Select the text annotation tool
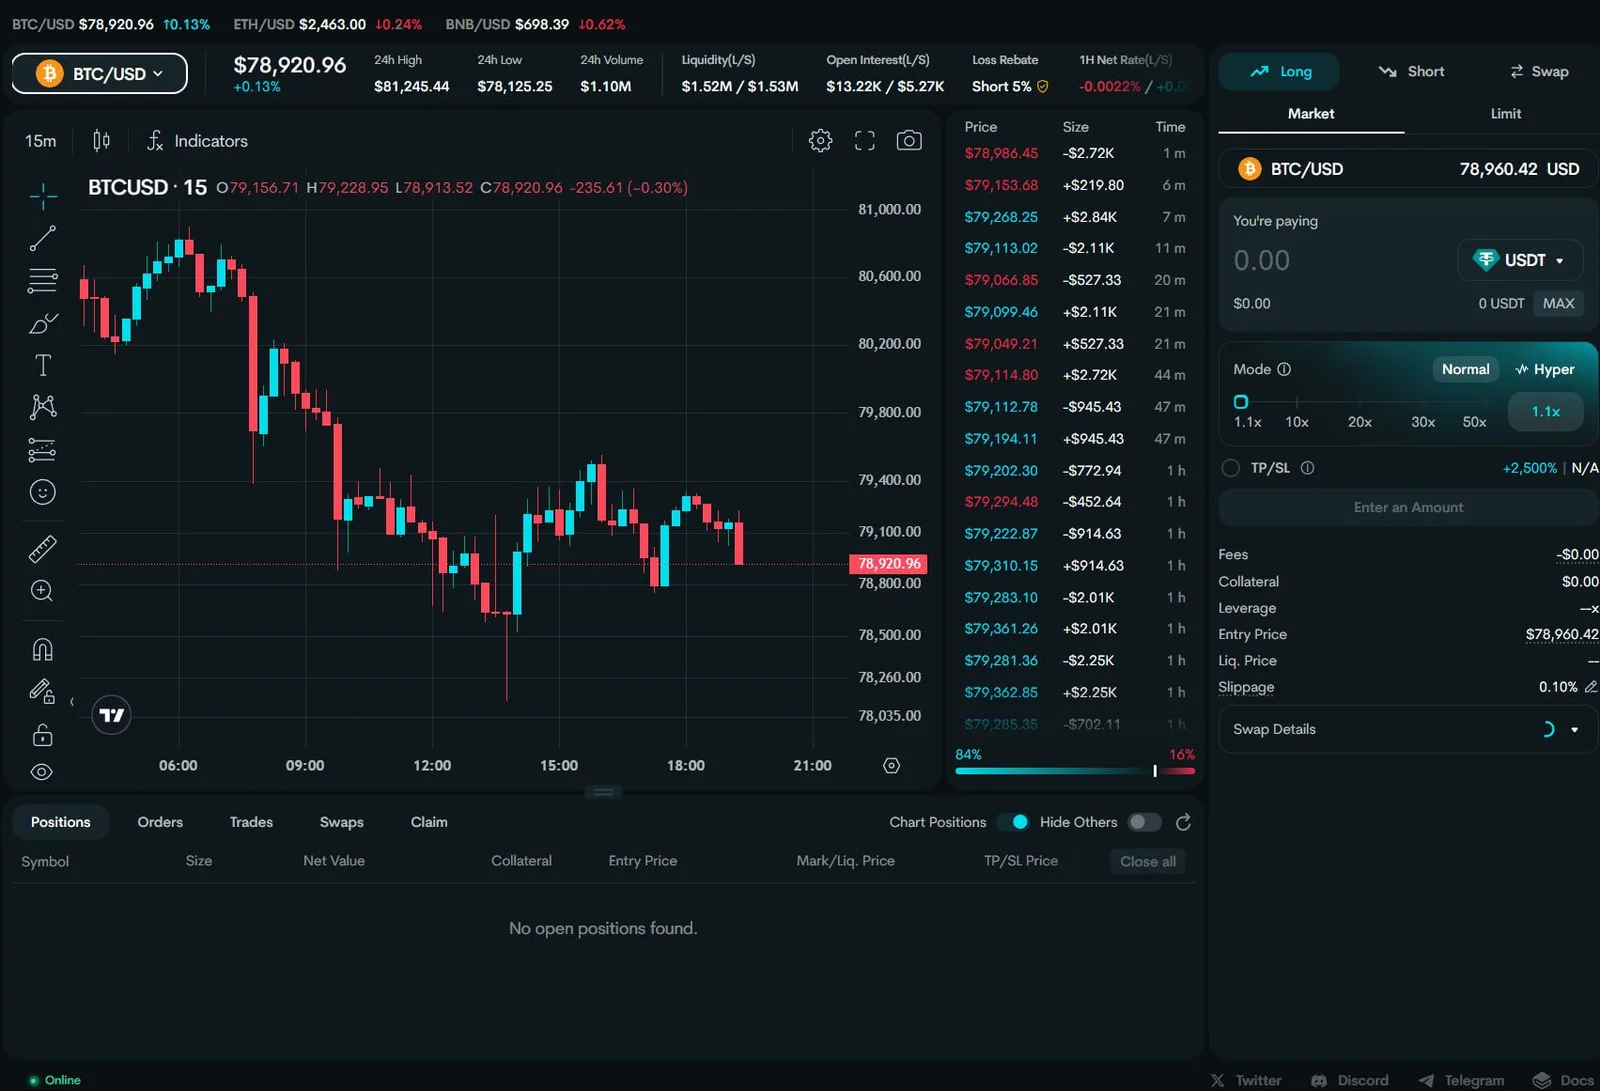 pyautogui.click(x=43, y=365)
